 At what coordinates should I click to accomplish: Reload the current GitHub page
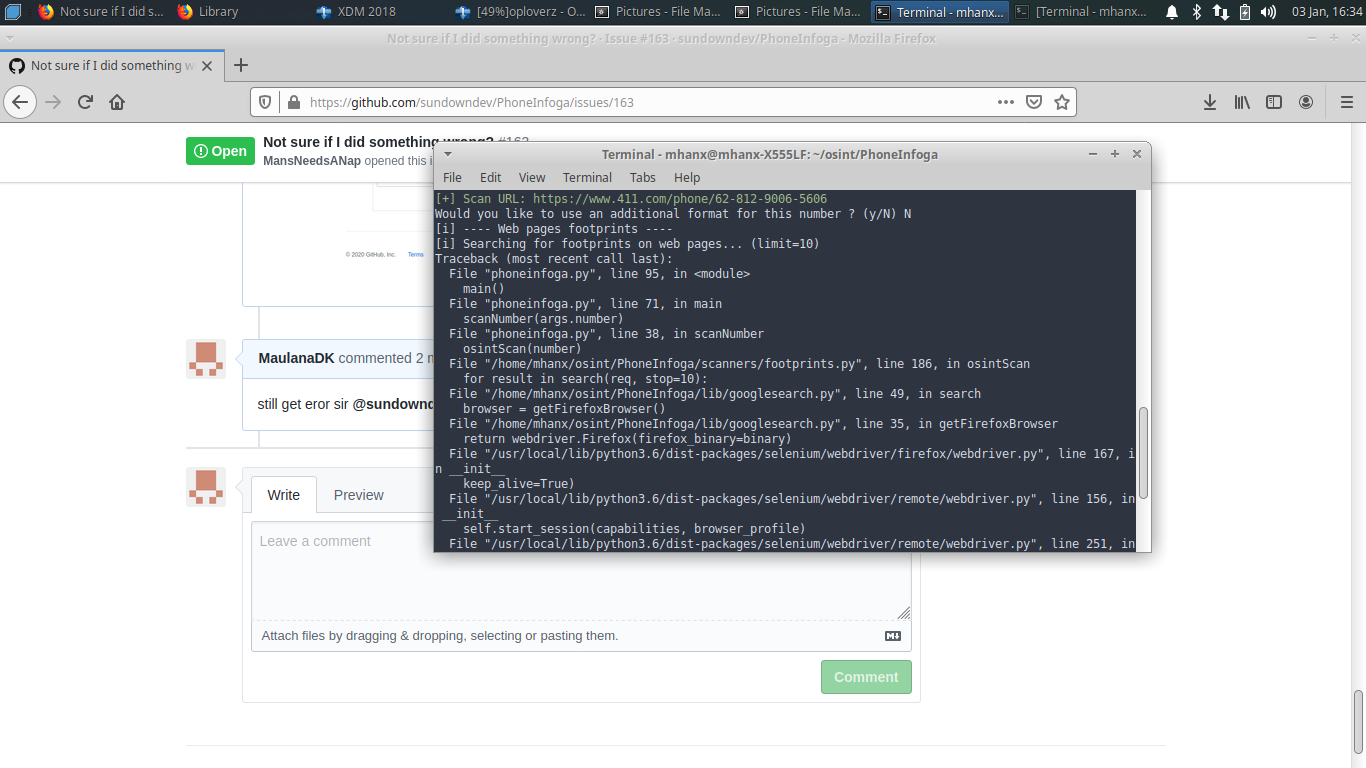tap(84, 102)
